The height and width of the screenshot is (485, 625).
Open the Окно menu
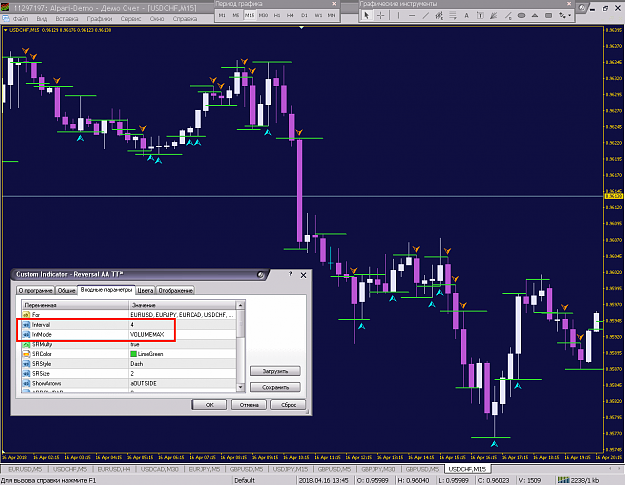(x=157, y=19)
